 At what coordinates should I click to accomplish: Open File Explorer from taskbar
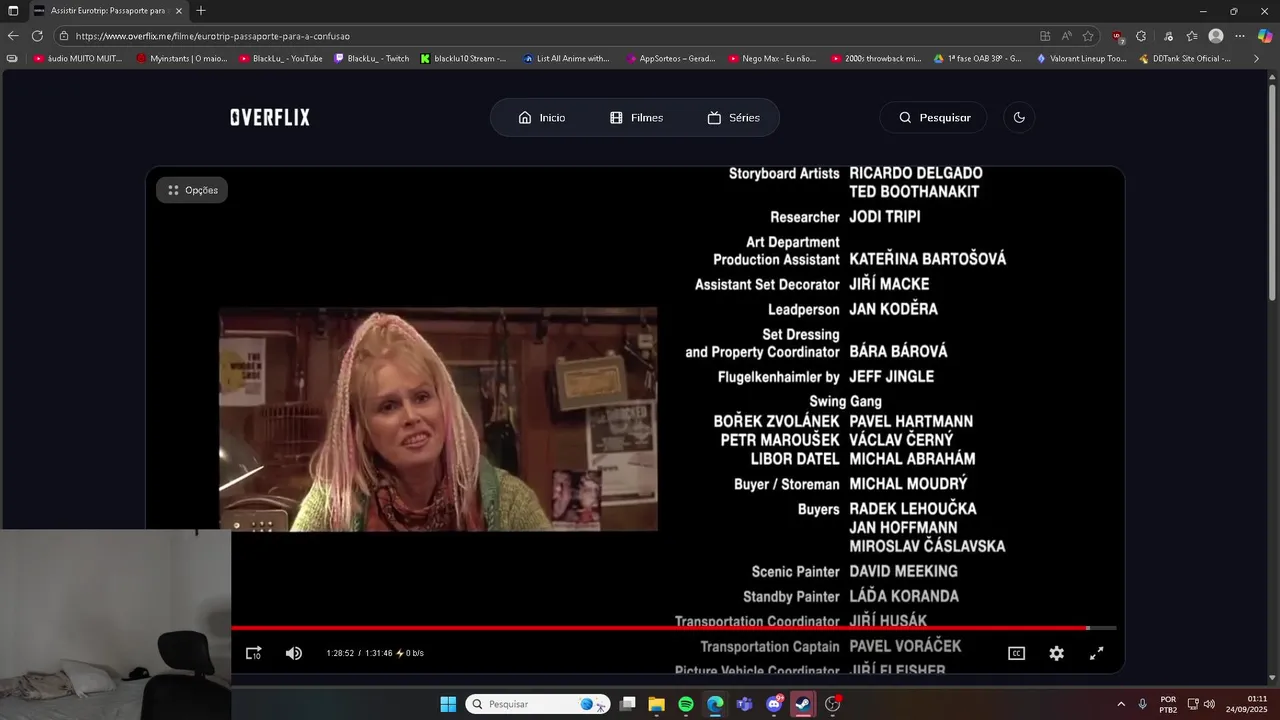pos(656,704)
